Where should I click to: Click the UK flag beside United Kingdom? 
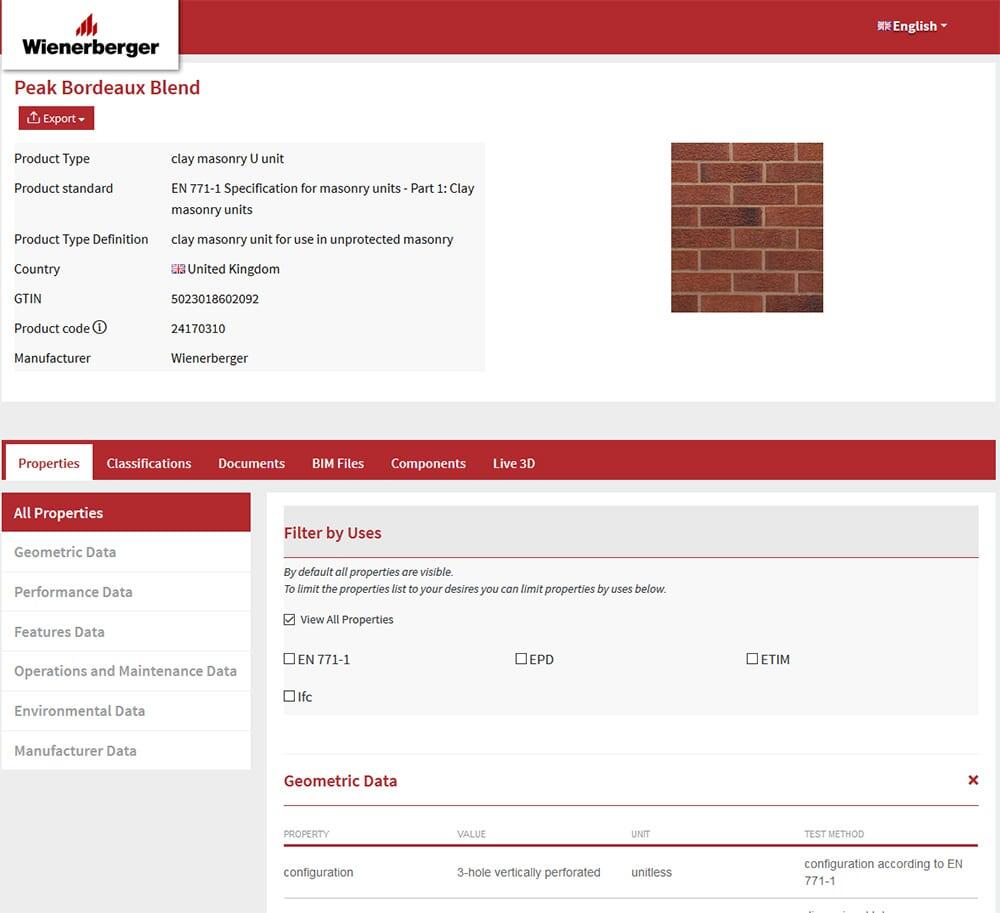click(178, 269)
